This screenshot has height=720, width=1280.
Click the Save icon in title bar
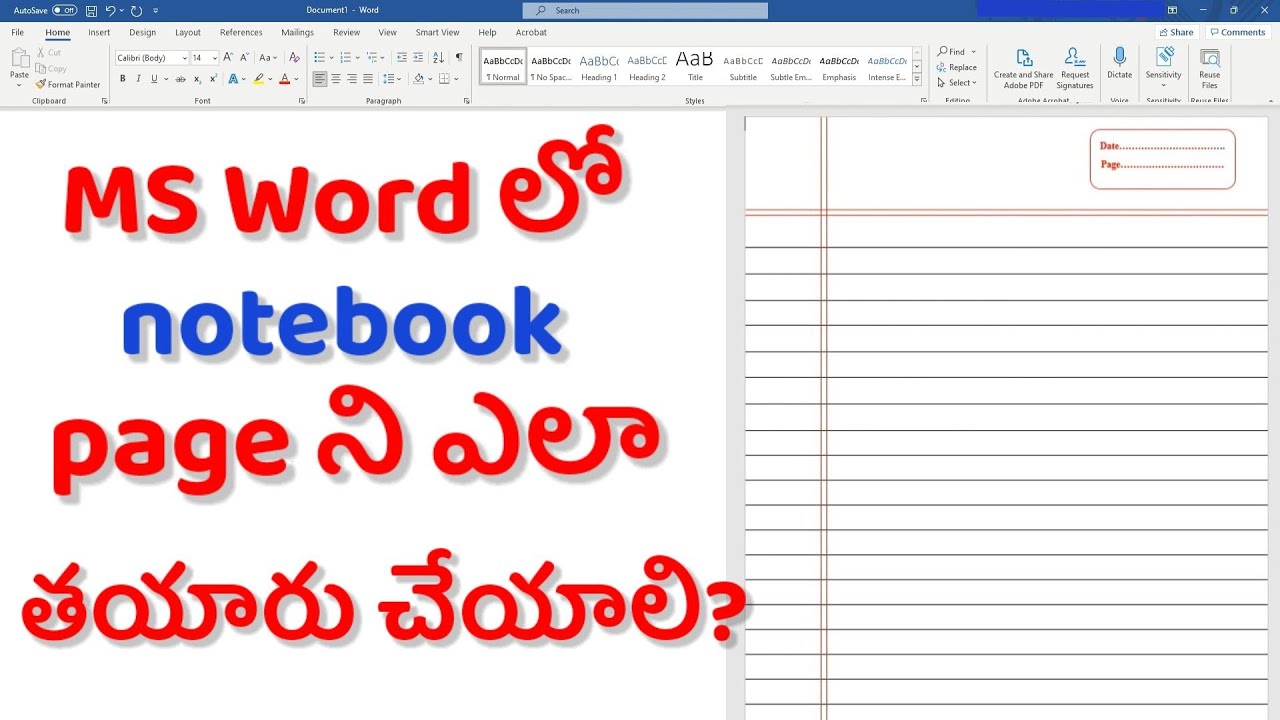(x=91, y=10)
